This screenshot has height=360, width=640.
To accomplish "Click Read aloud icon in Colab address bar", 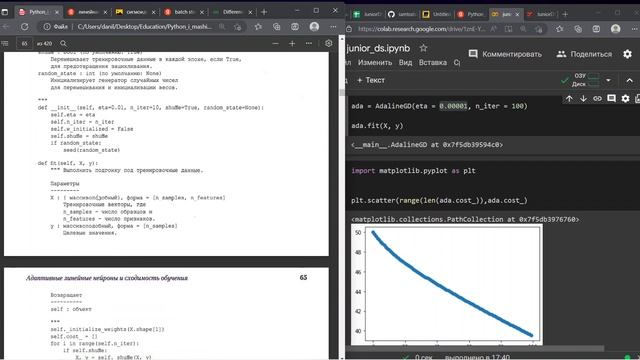I will tap(494, 29).
